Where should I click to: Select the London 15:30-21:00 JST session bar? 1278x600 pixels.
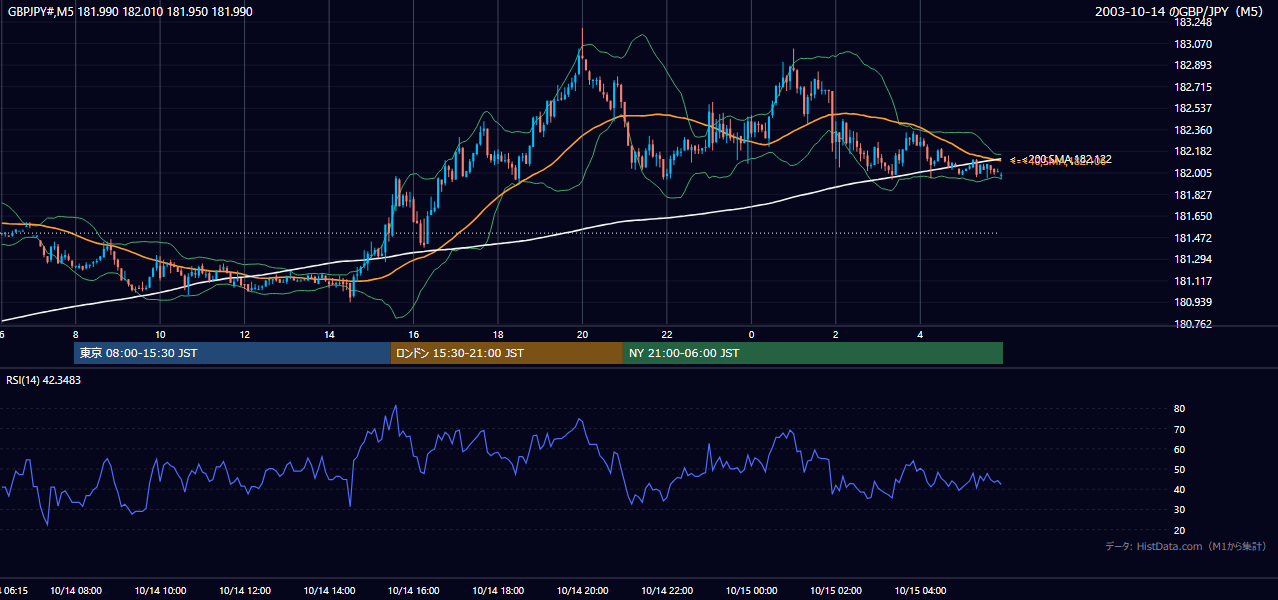507,353
